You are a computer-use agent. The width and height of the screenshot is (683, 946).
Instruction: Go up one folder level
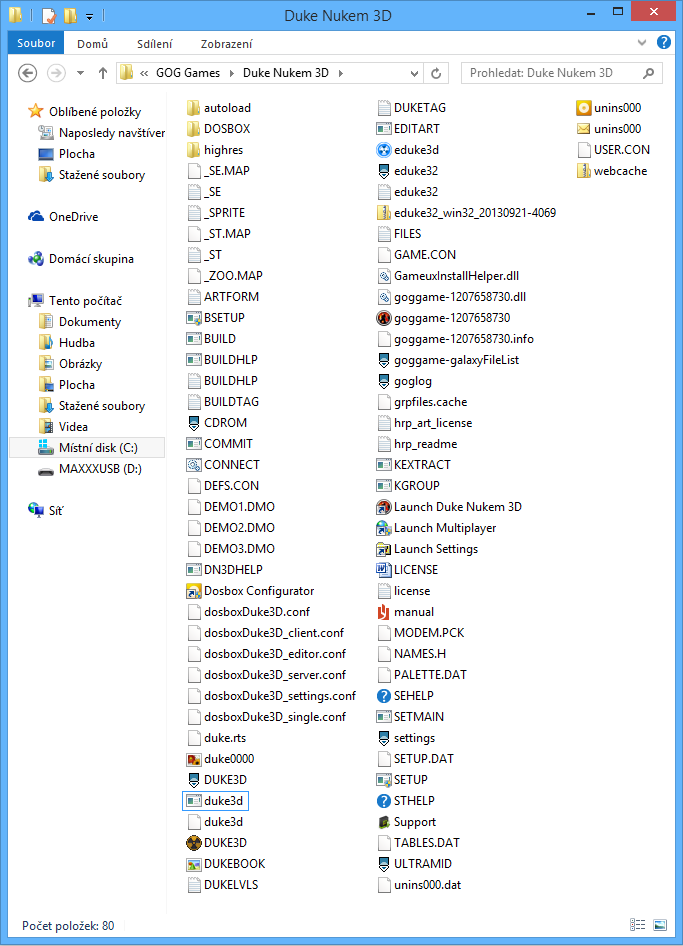[103, 74]
